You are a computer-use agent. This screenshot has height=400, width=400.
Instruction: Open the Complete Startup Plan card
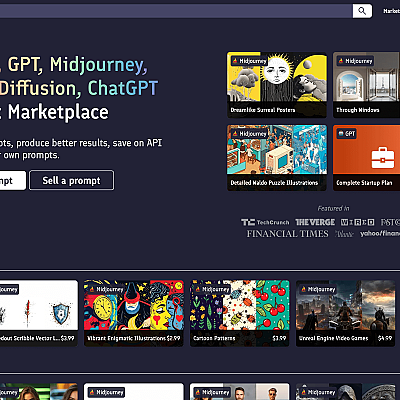coord(366,158)
